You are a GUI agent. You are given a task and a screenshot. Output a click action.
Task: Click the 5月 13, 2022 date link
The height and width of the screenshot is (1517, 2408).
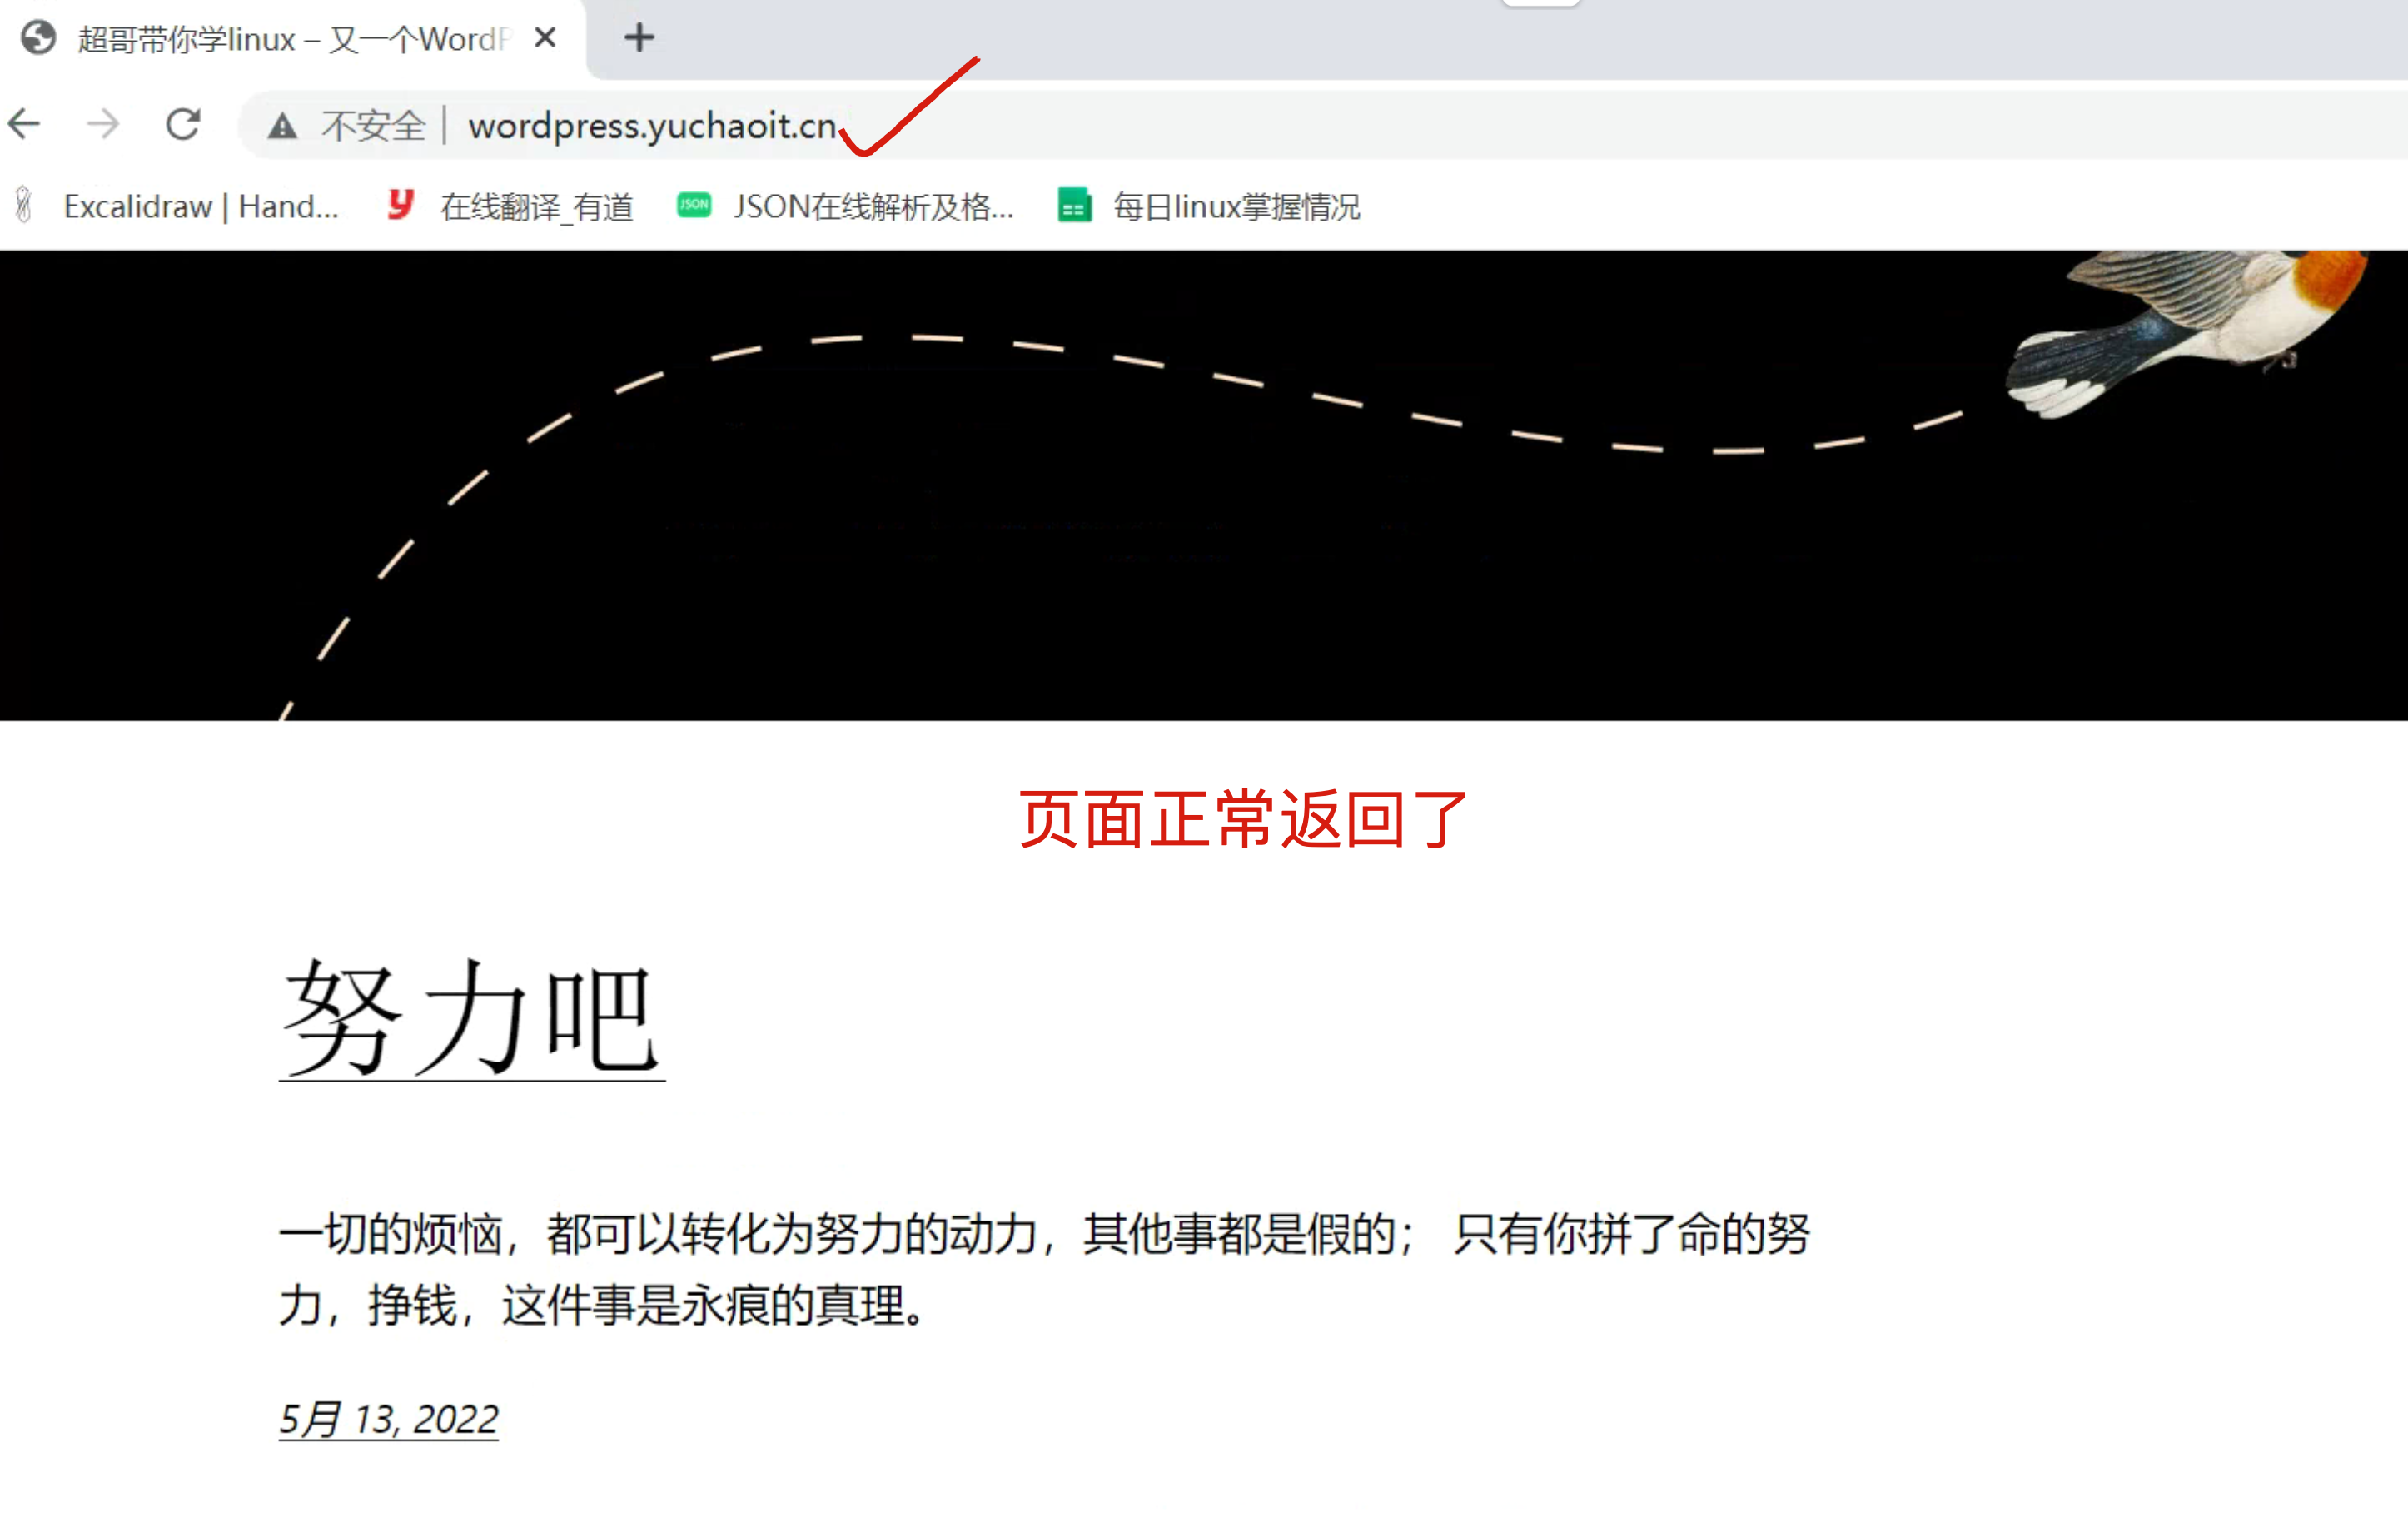tap(388, 1418)
